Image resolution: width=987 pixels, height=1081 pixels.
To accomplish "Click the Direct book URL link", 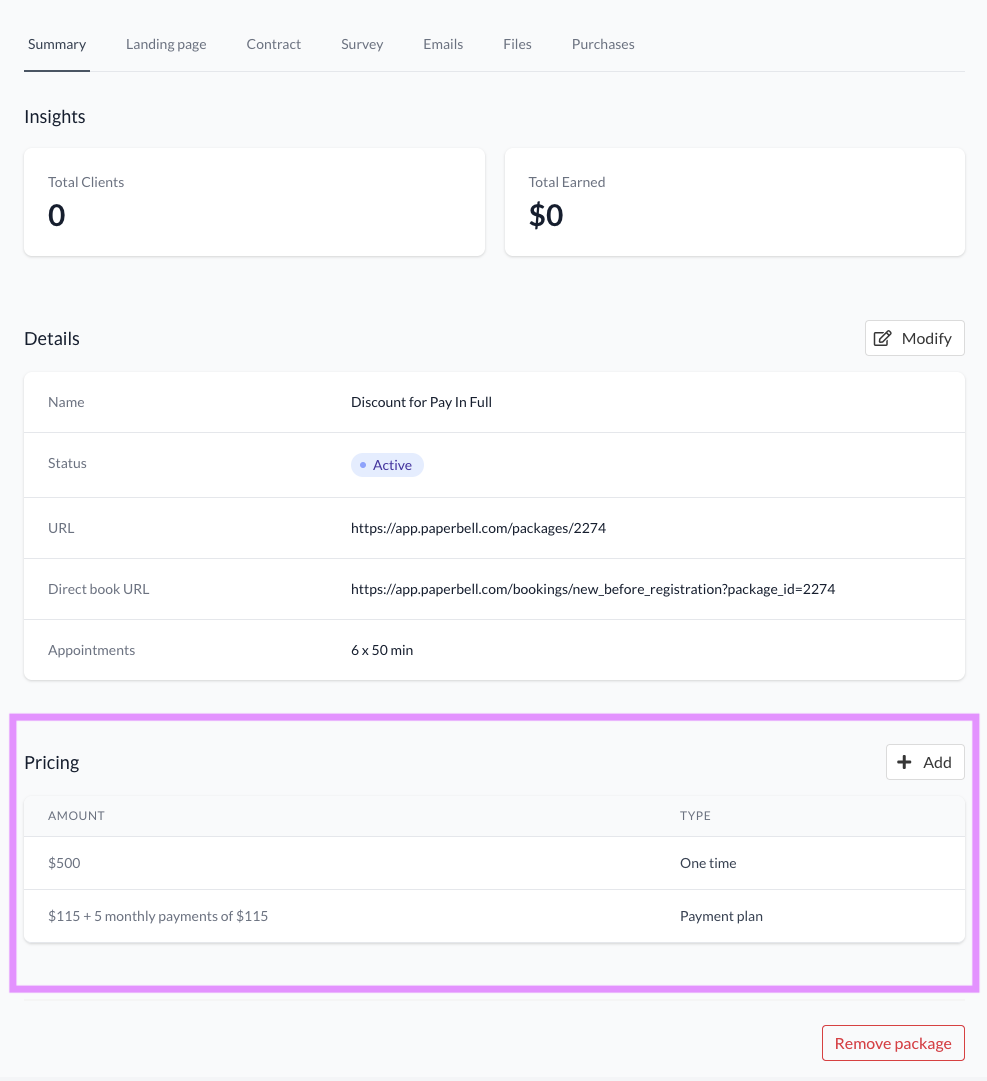I will [592, 589].
